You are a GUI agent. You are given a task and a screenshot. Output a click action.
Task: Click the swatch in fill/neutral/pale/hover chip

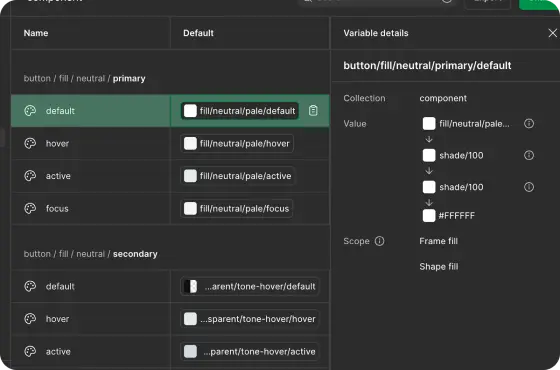coord(190,144)
